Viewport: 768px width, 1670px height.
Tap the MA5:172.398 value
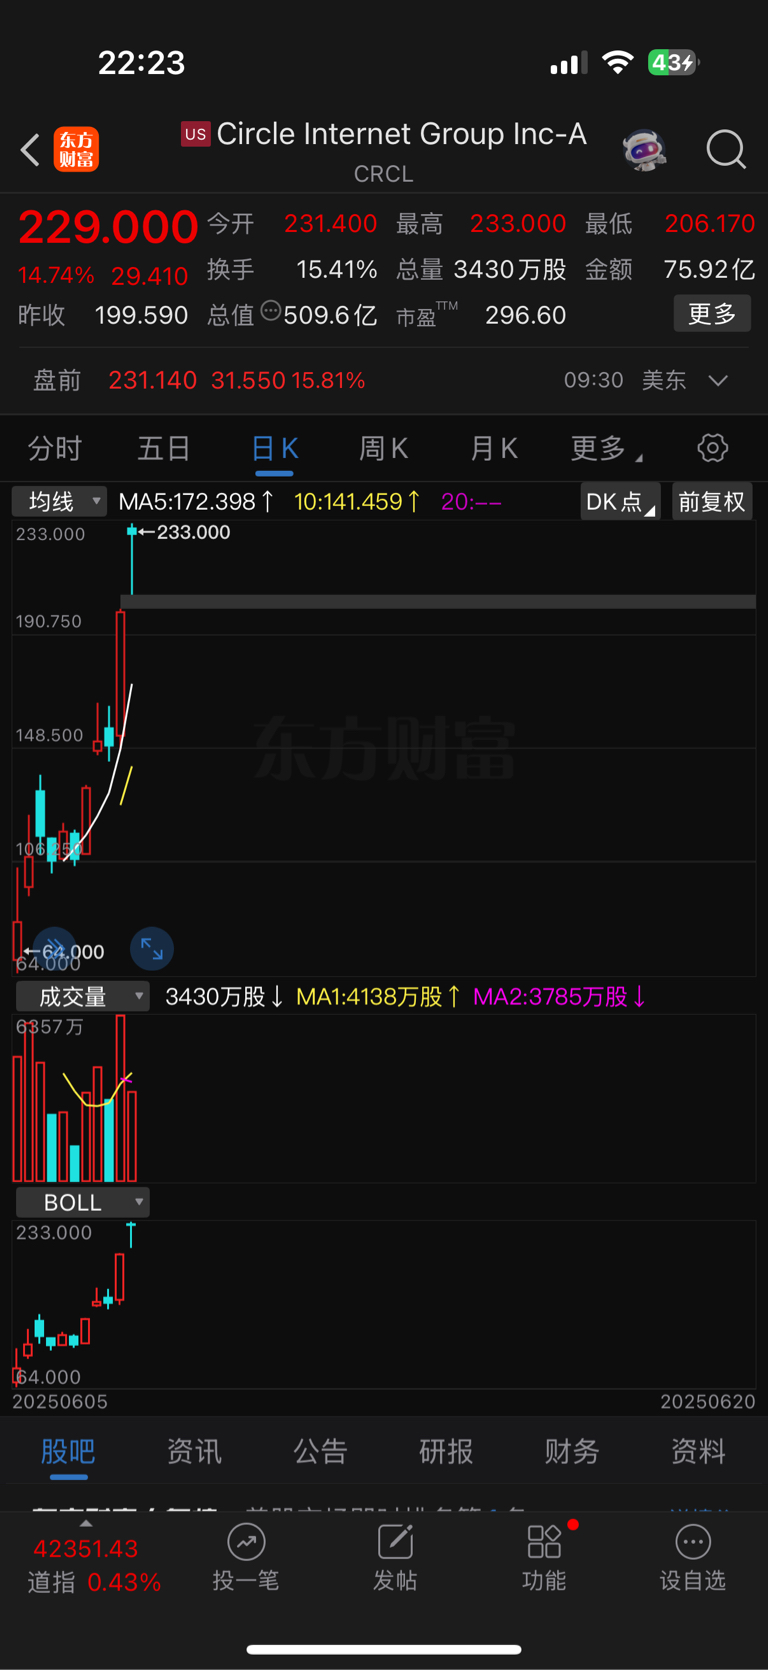pos(197,501)
